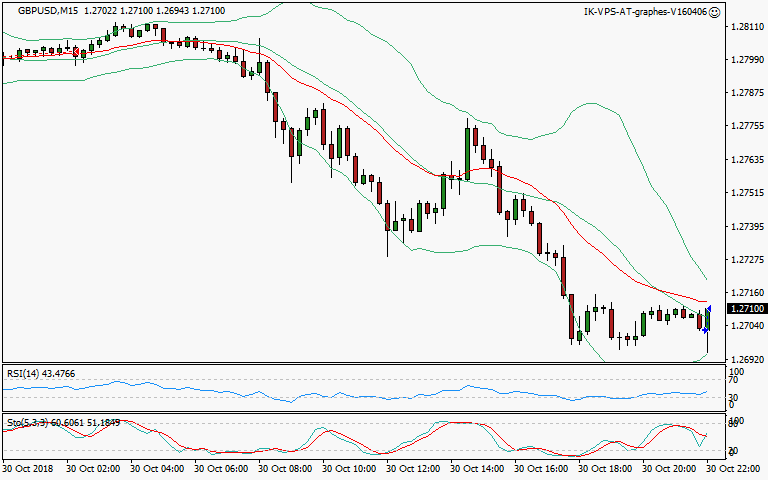Click the 1.26920 price axis label

pyautogui.click(x=743, y=359)
